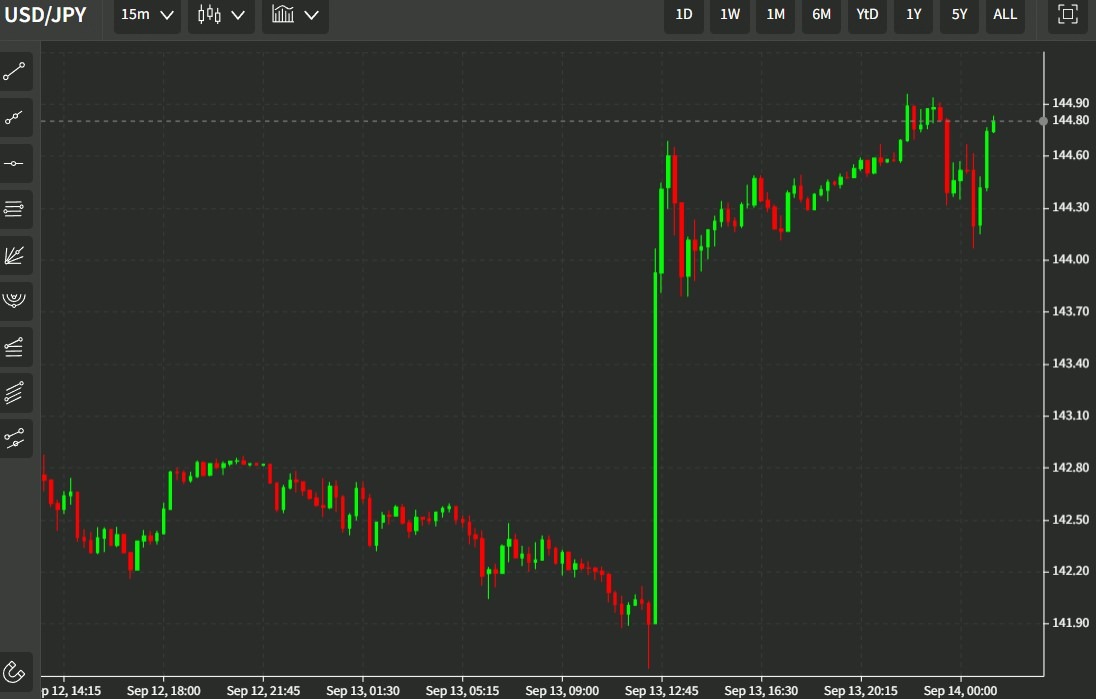This screenshot has width=1096, height=699.
Task: Click the 142.50 price axis label
Action: pyautogui.click(x=1070, y=519)
